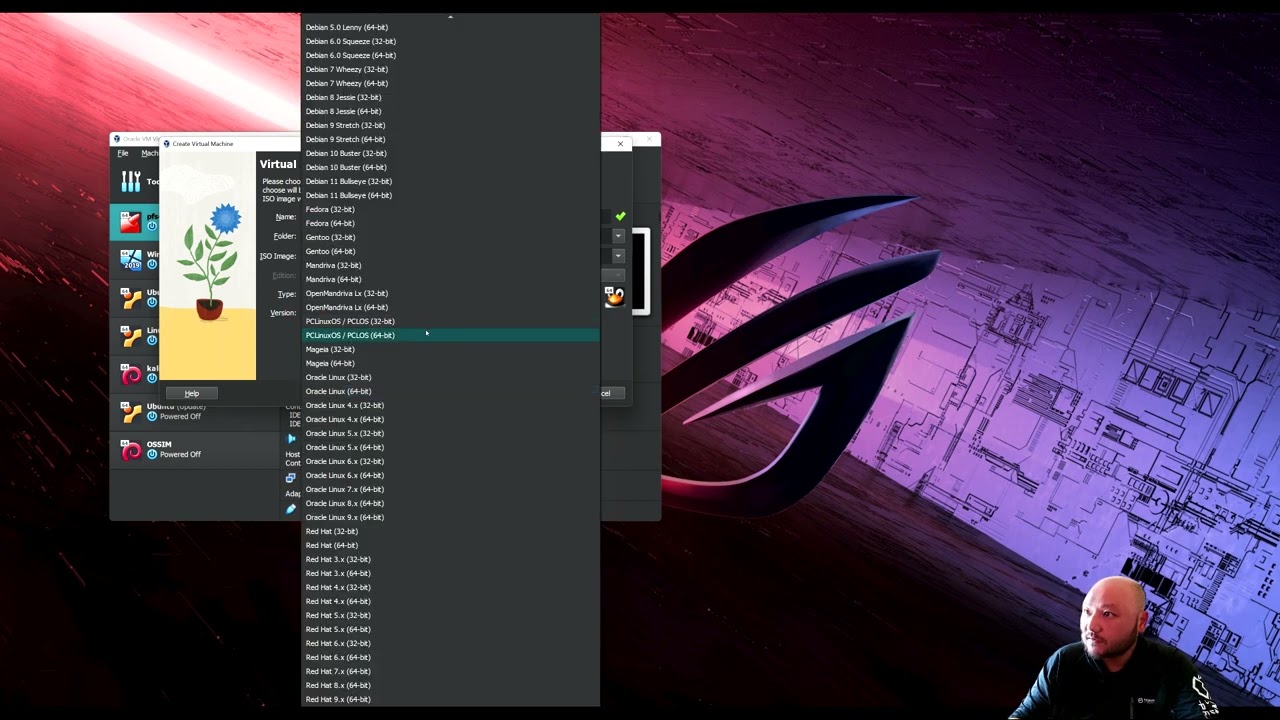Select OpenMandriva Lx (64-bit)
Screen dimensions: 1280x720
coord(450,307)
